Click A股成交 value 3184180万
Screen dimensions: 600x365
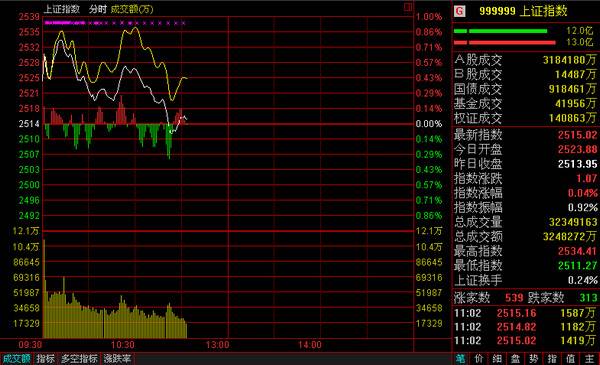pos(570,60)
